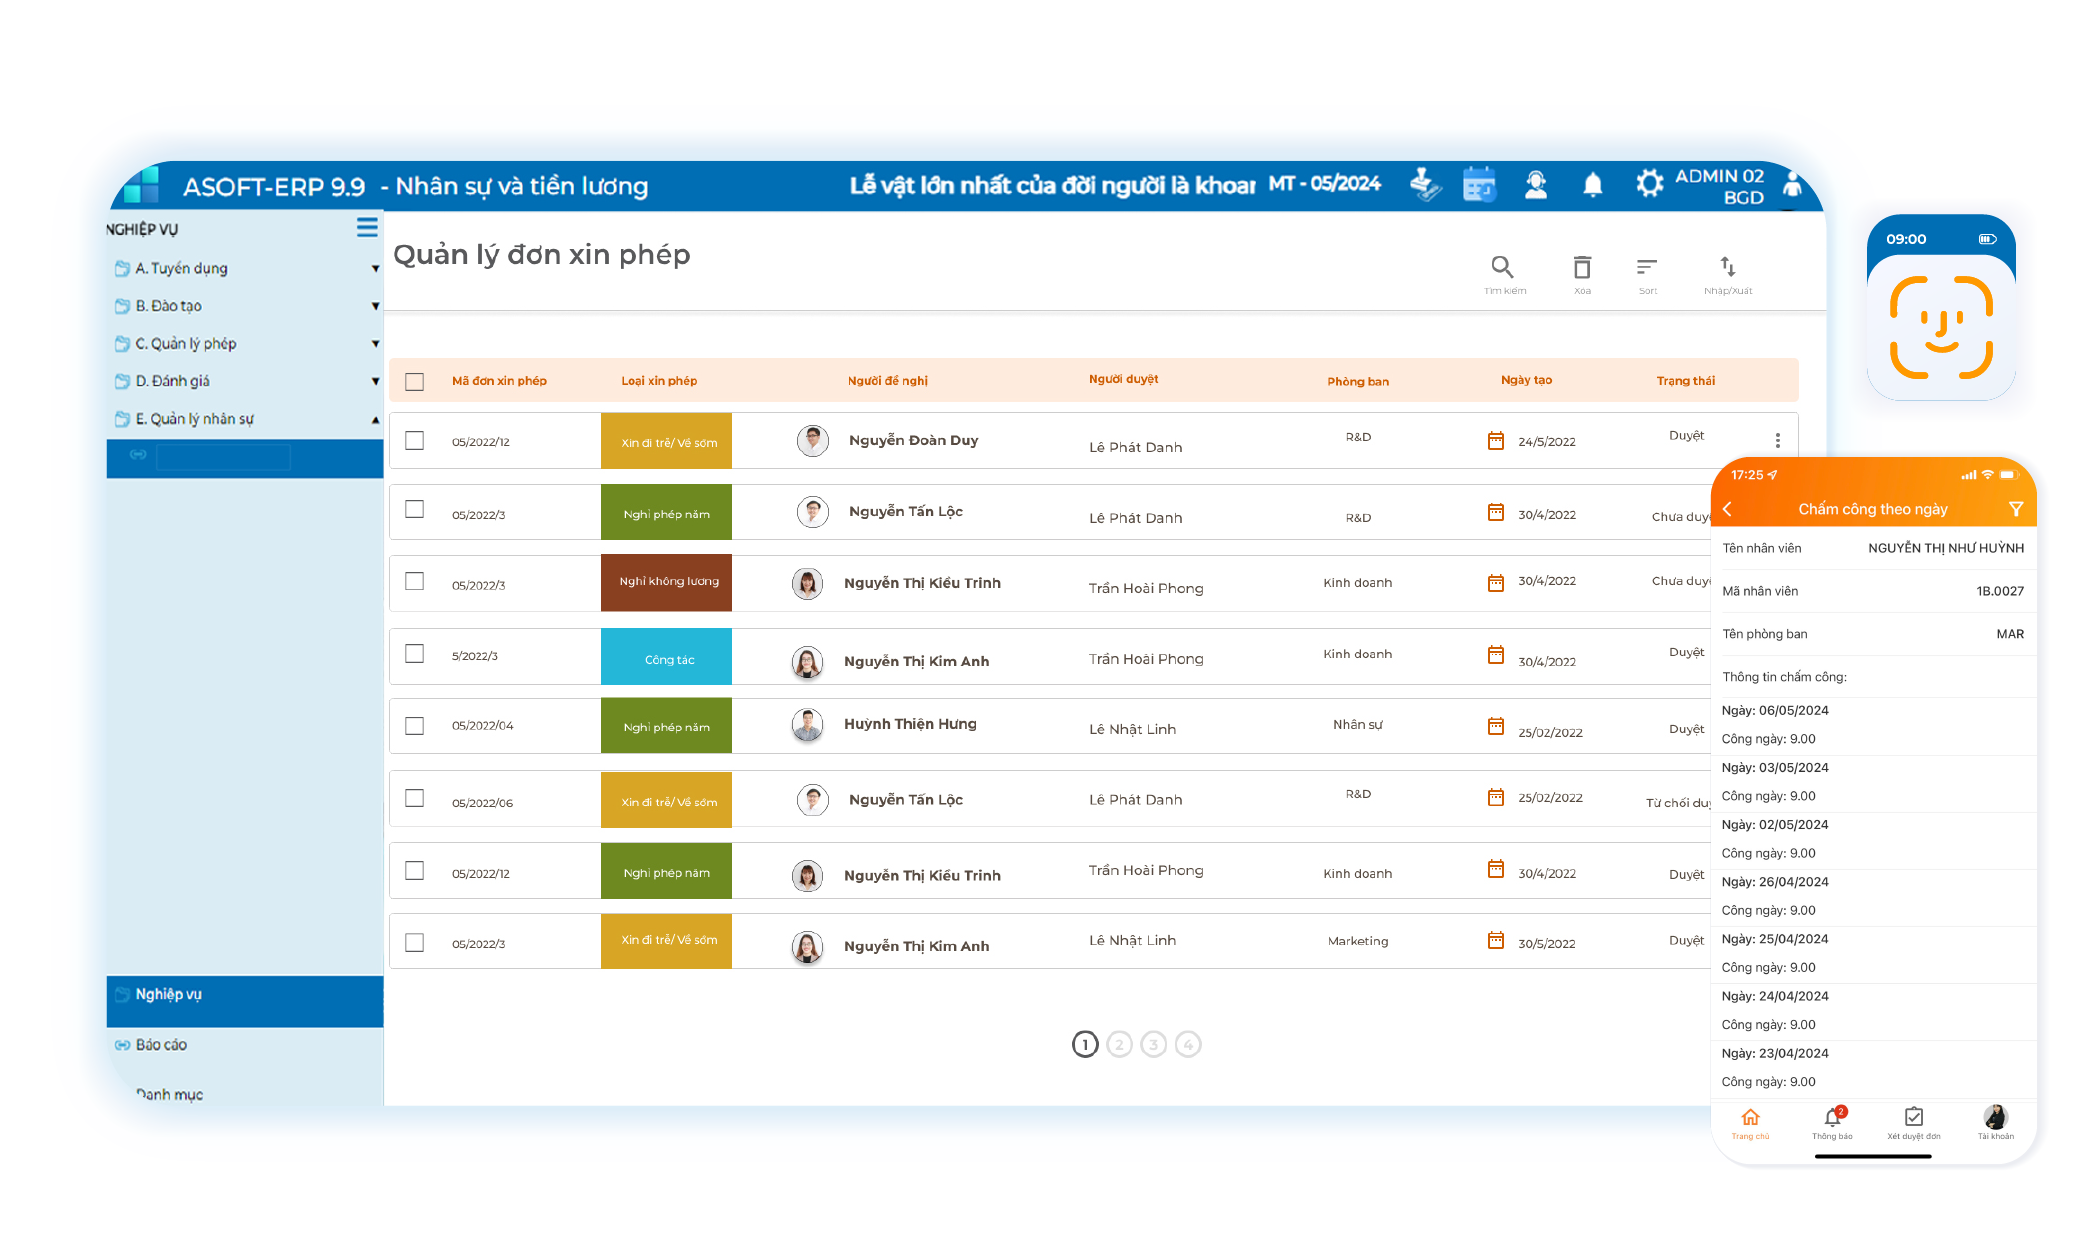The image size is (2084, 1259).
Task: Open notifications bell in top header
Action: [1593, 185]
